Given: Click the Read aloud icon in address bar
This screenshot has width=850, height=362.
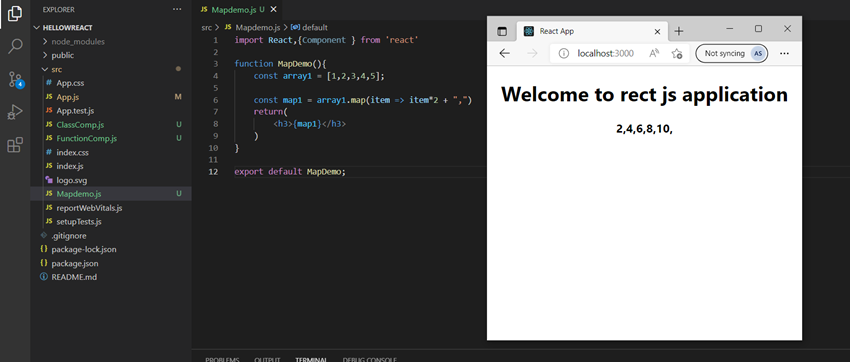Looking at the screenshot, I should coord(654,53).
